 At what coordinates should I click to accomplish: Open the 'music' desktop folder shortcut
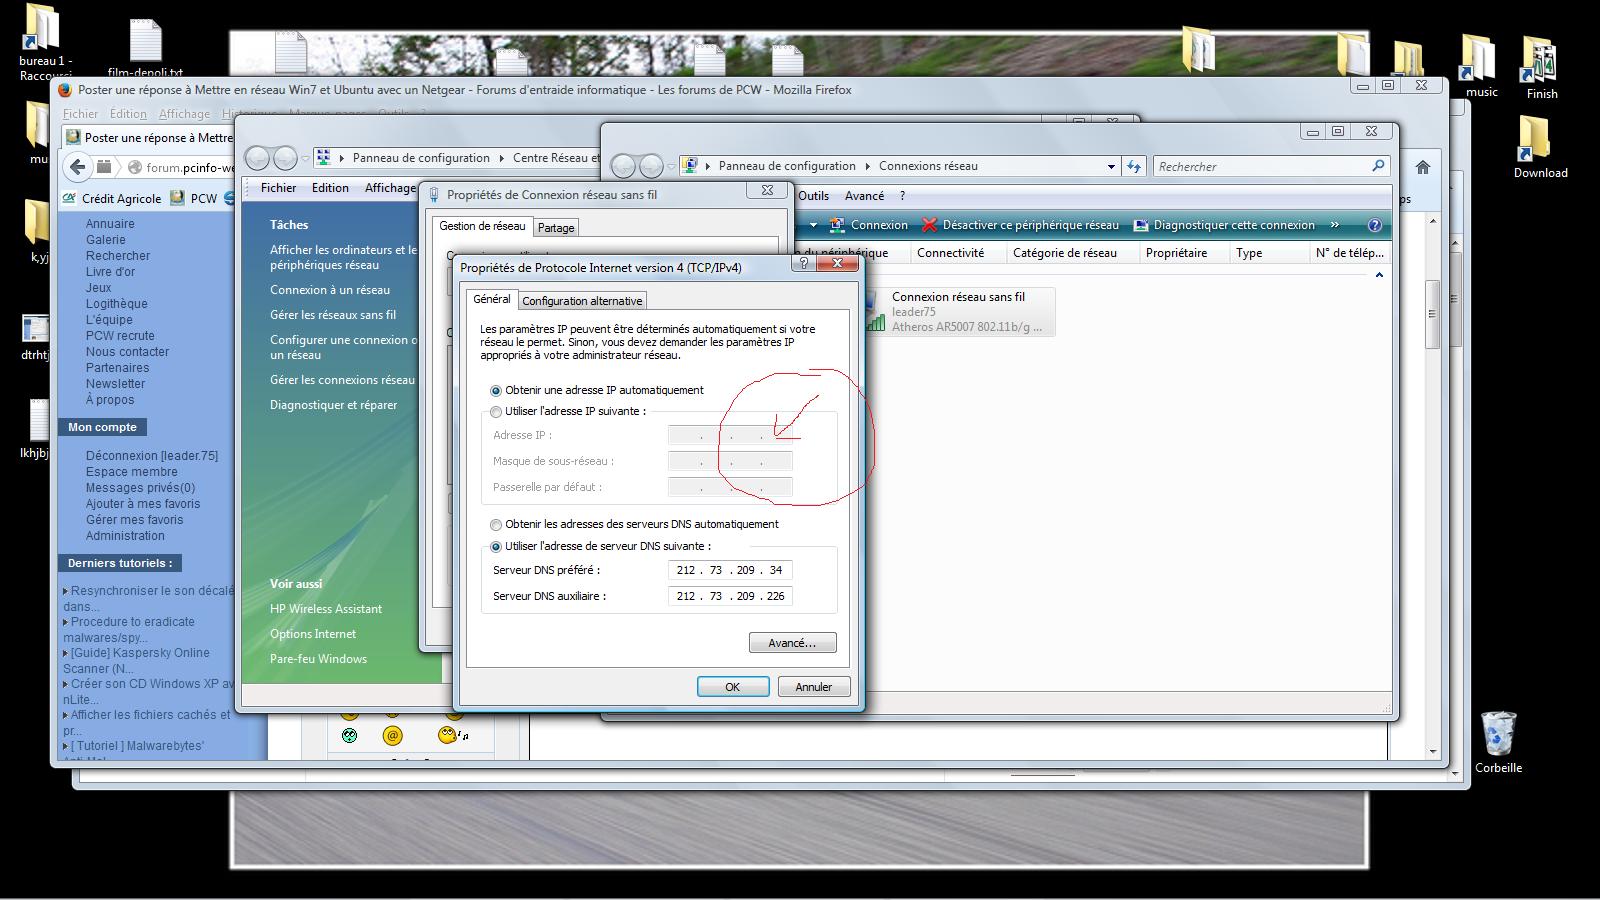pyautogui.click(x=1480, y=66)
